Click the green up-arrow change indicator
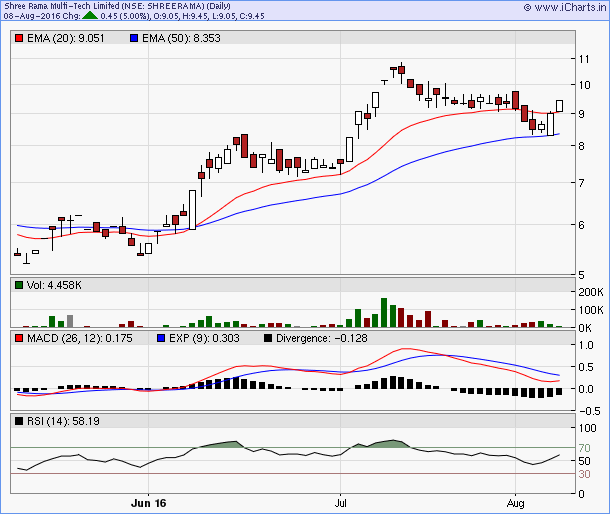 (90, 16)
